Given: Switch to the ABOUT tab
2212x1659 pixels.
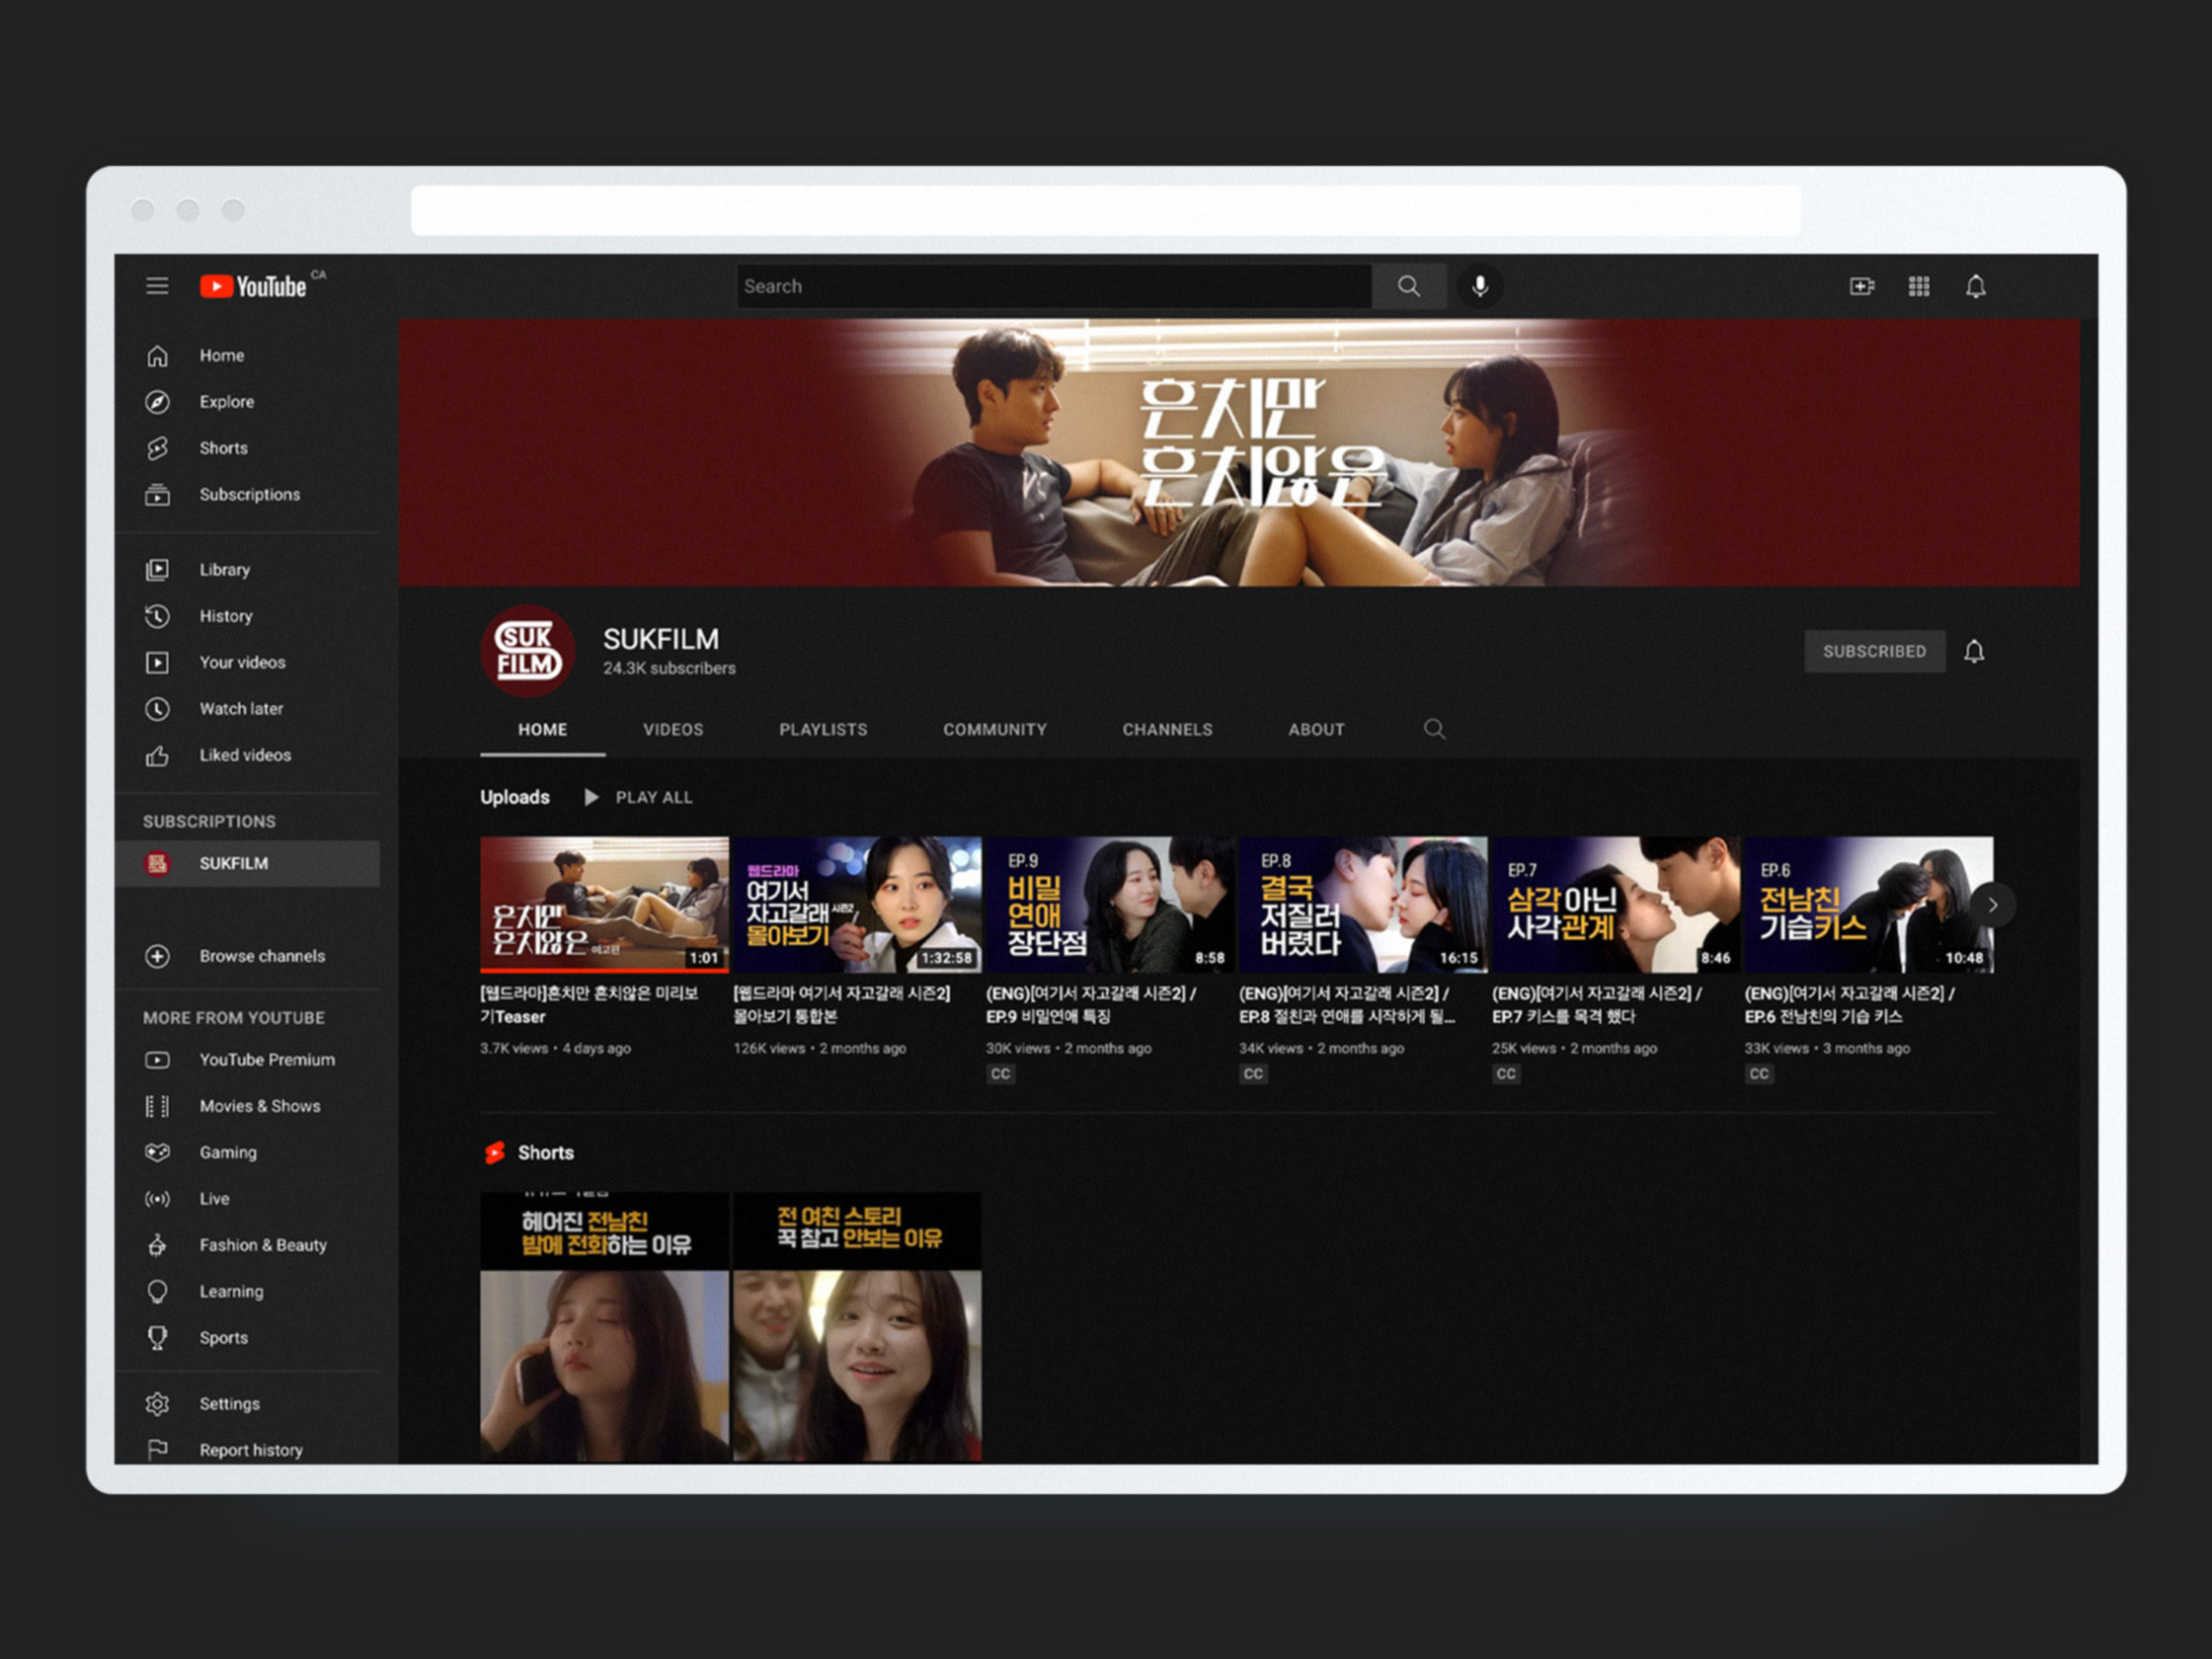Looking at the screenshot, I should coord(1316,730).
